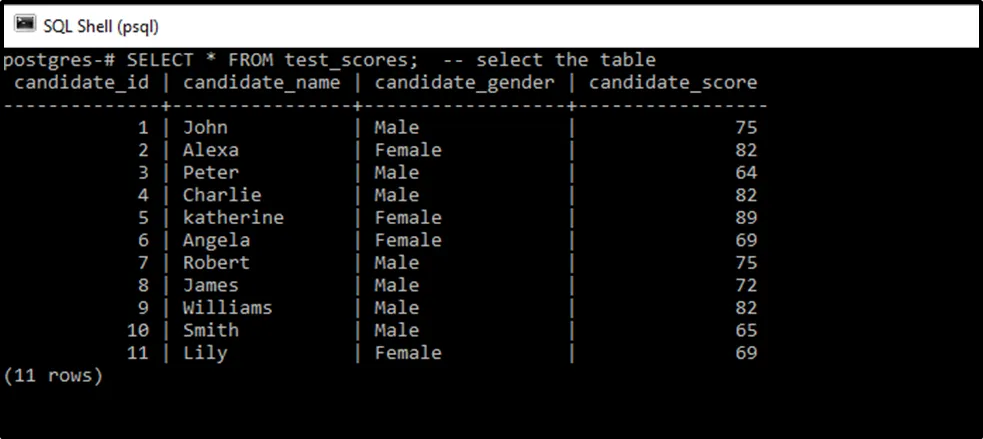The width and height of the screenshot is (983, 439).
Task: Click James's score value of 72
Action: pos(745,286)
